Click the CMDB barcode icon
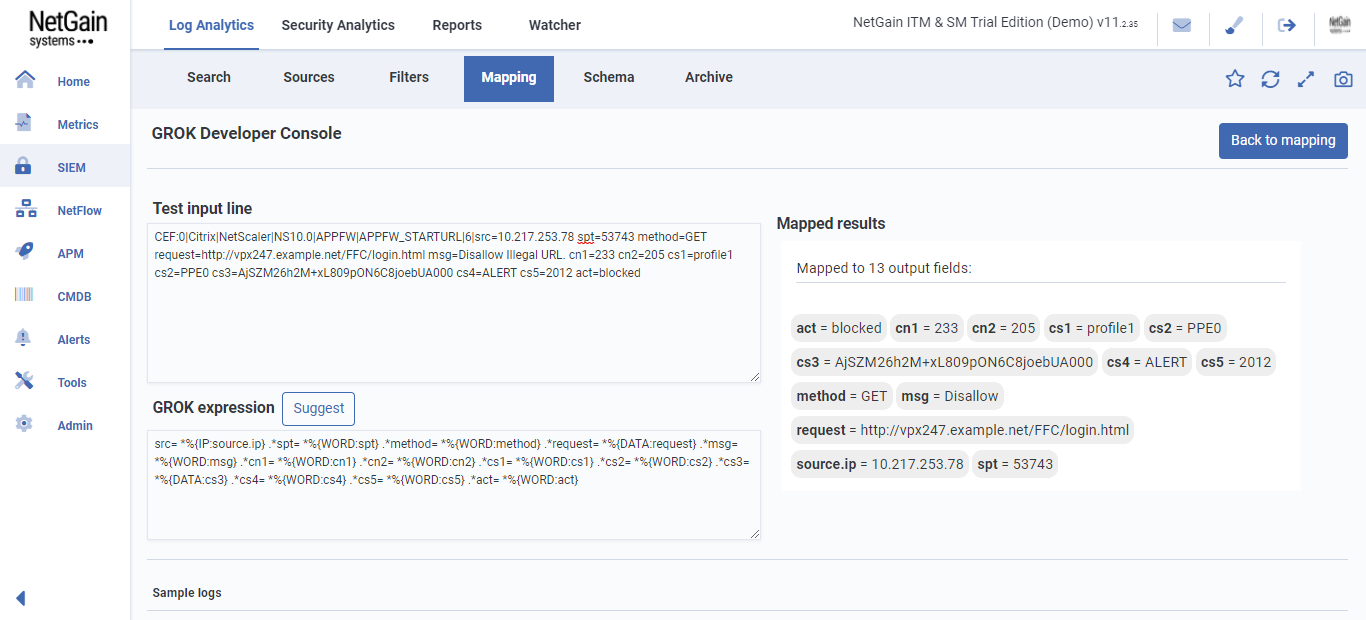This screenshot has height=620, width=1366. tap(25, 295)
